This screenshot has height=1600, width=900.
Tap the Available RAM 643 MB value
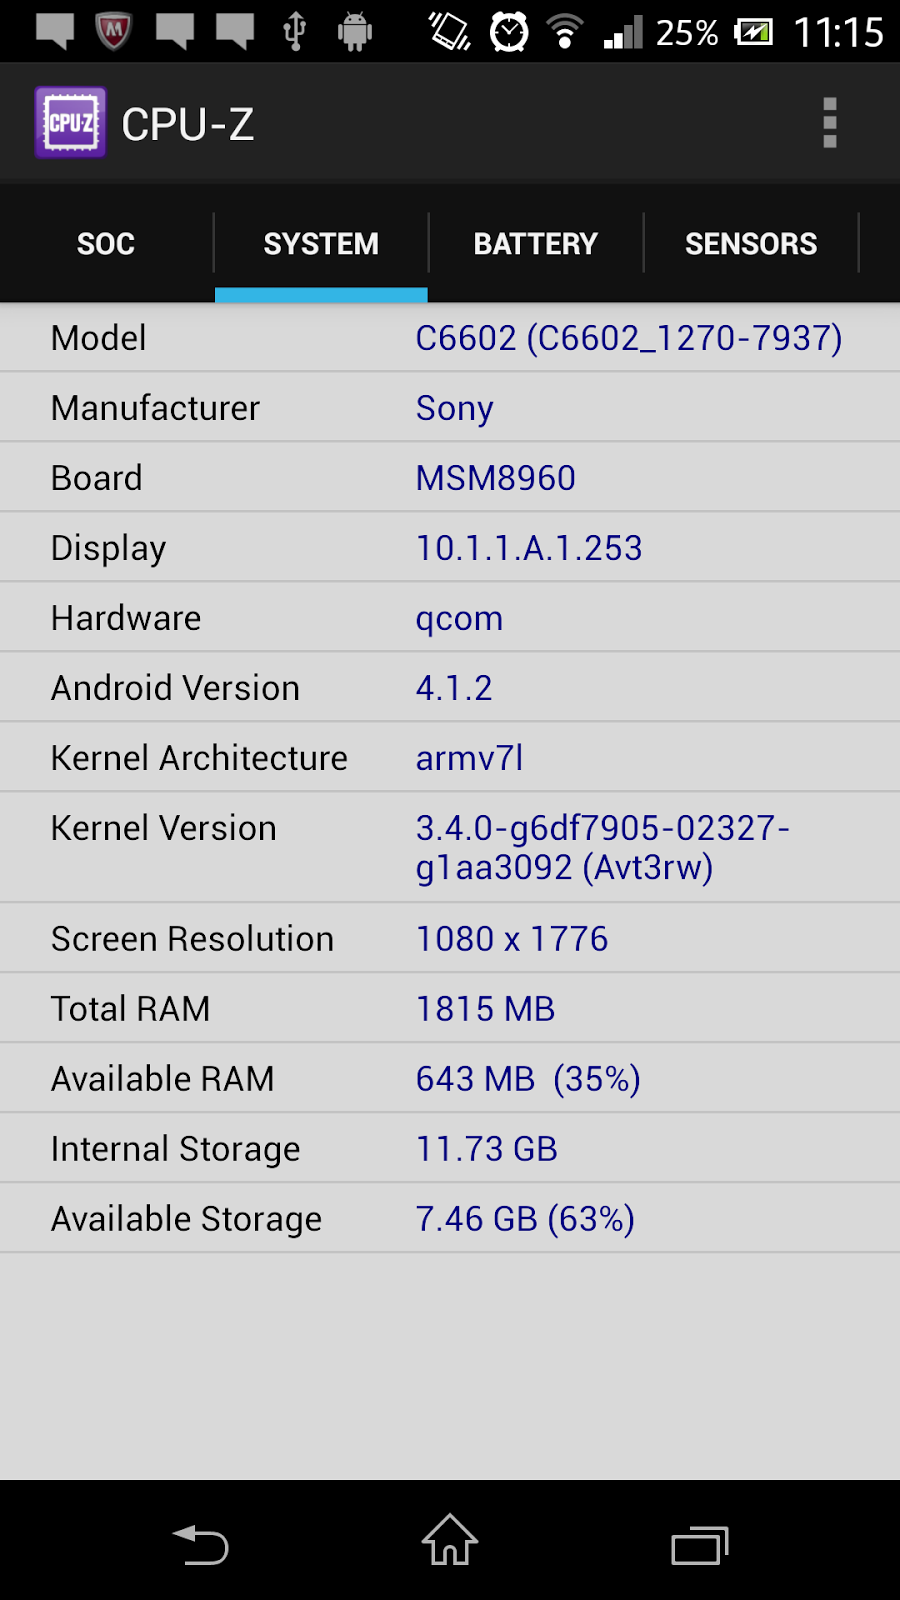(528, 1079)
